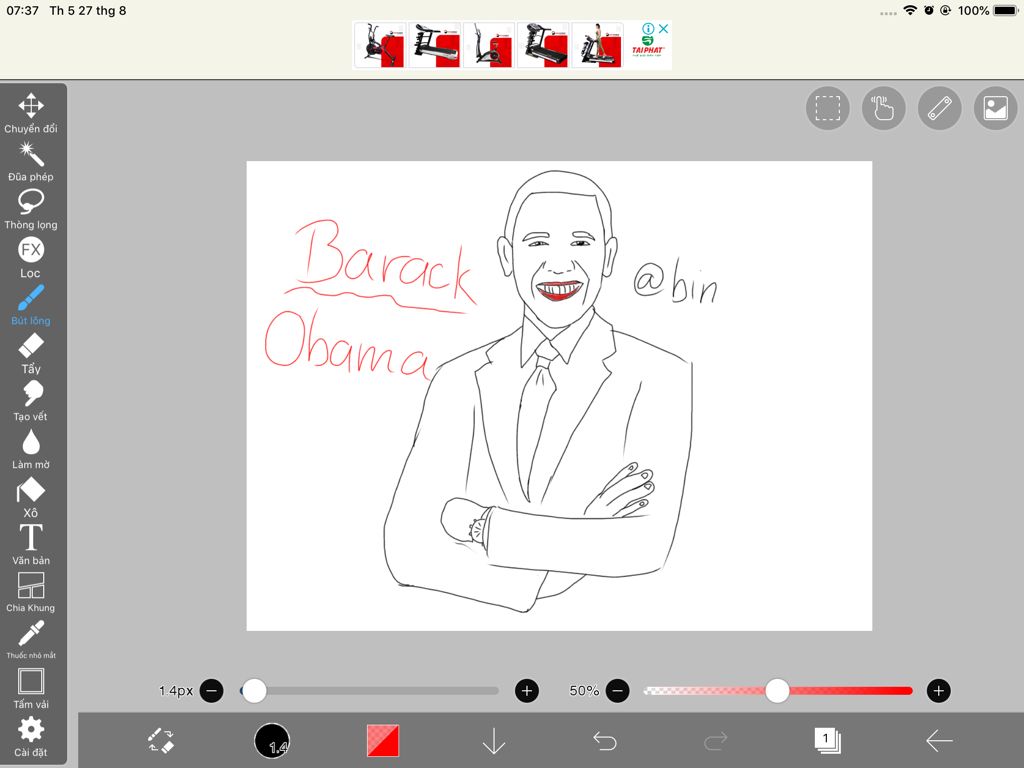
Task: Tap the battery indicator
Action: (1006, 10)
